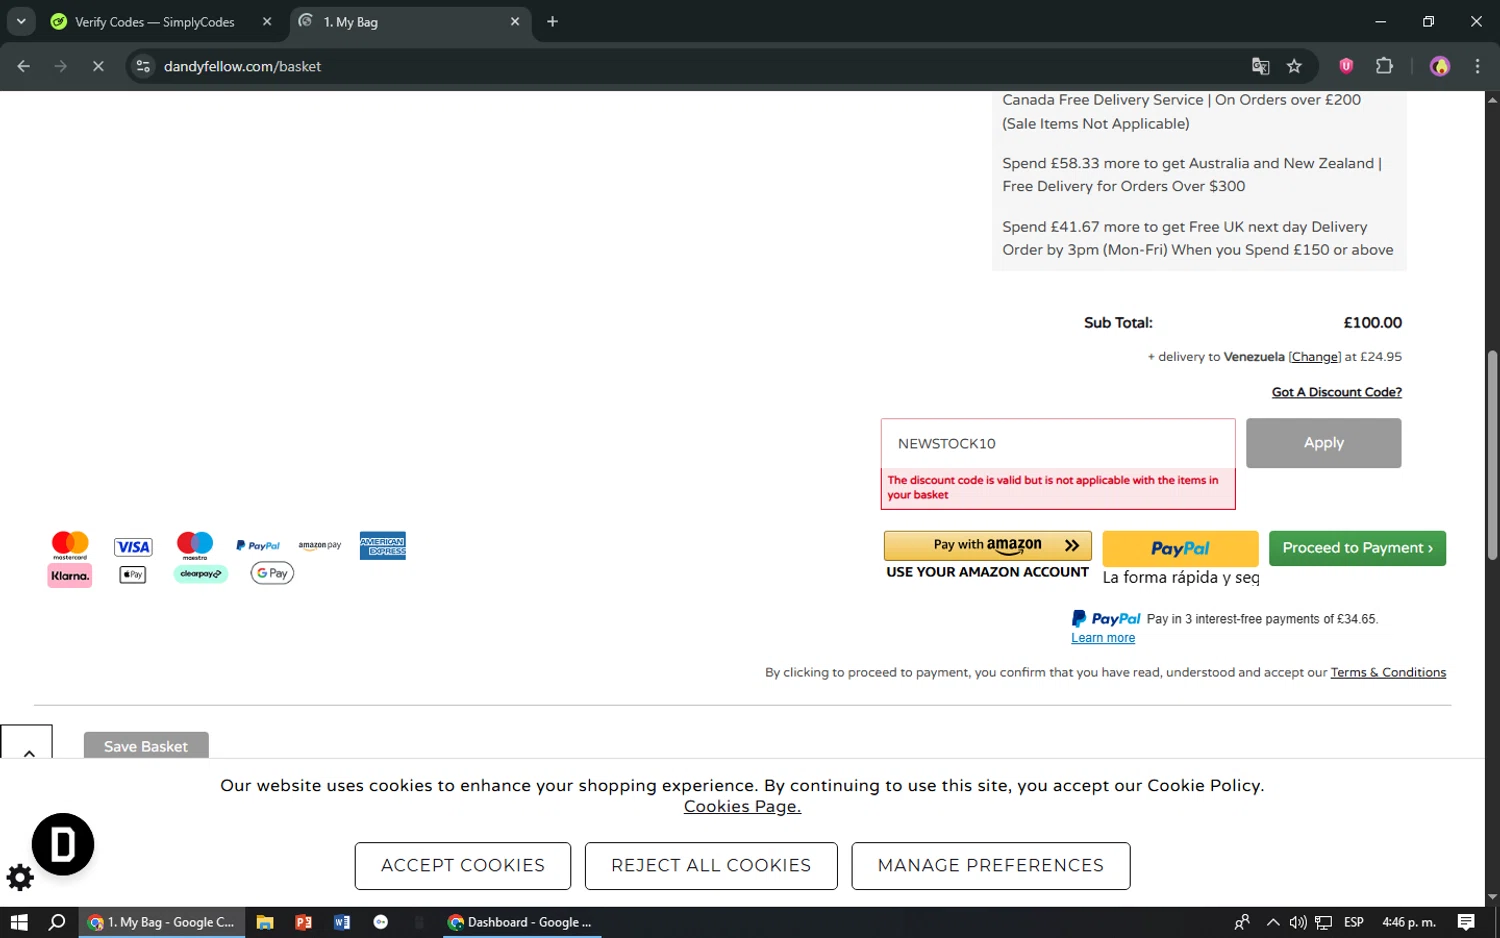The width and height of the screenshot is (1500, 938).
Task: Click the Mastercard payment icon
Action: pos(70,546)
